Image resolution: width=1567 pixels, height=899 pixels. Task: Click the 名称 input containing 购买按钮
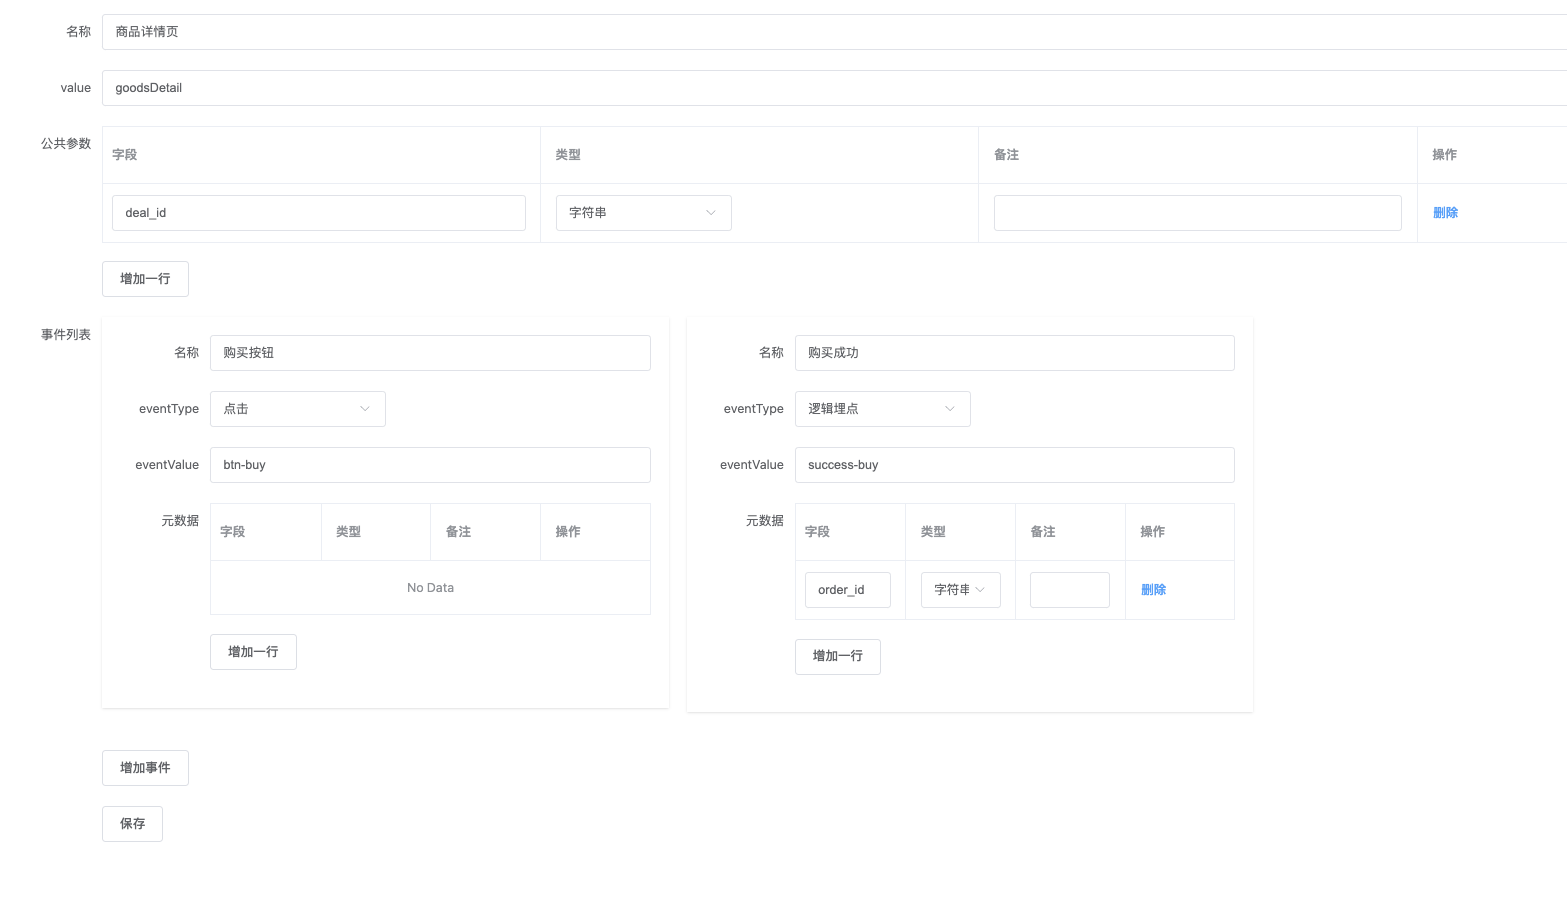430,352
